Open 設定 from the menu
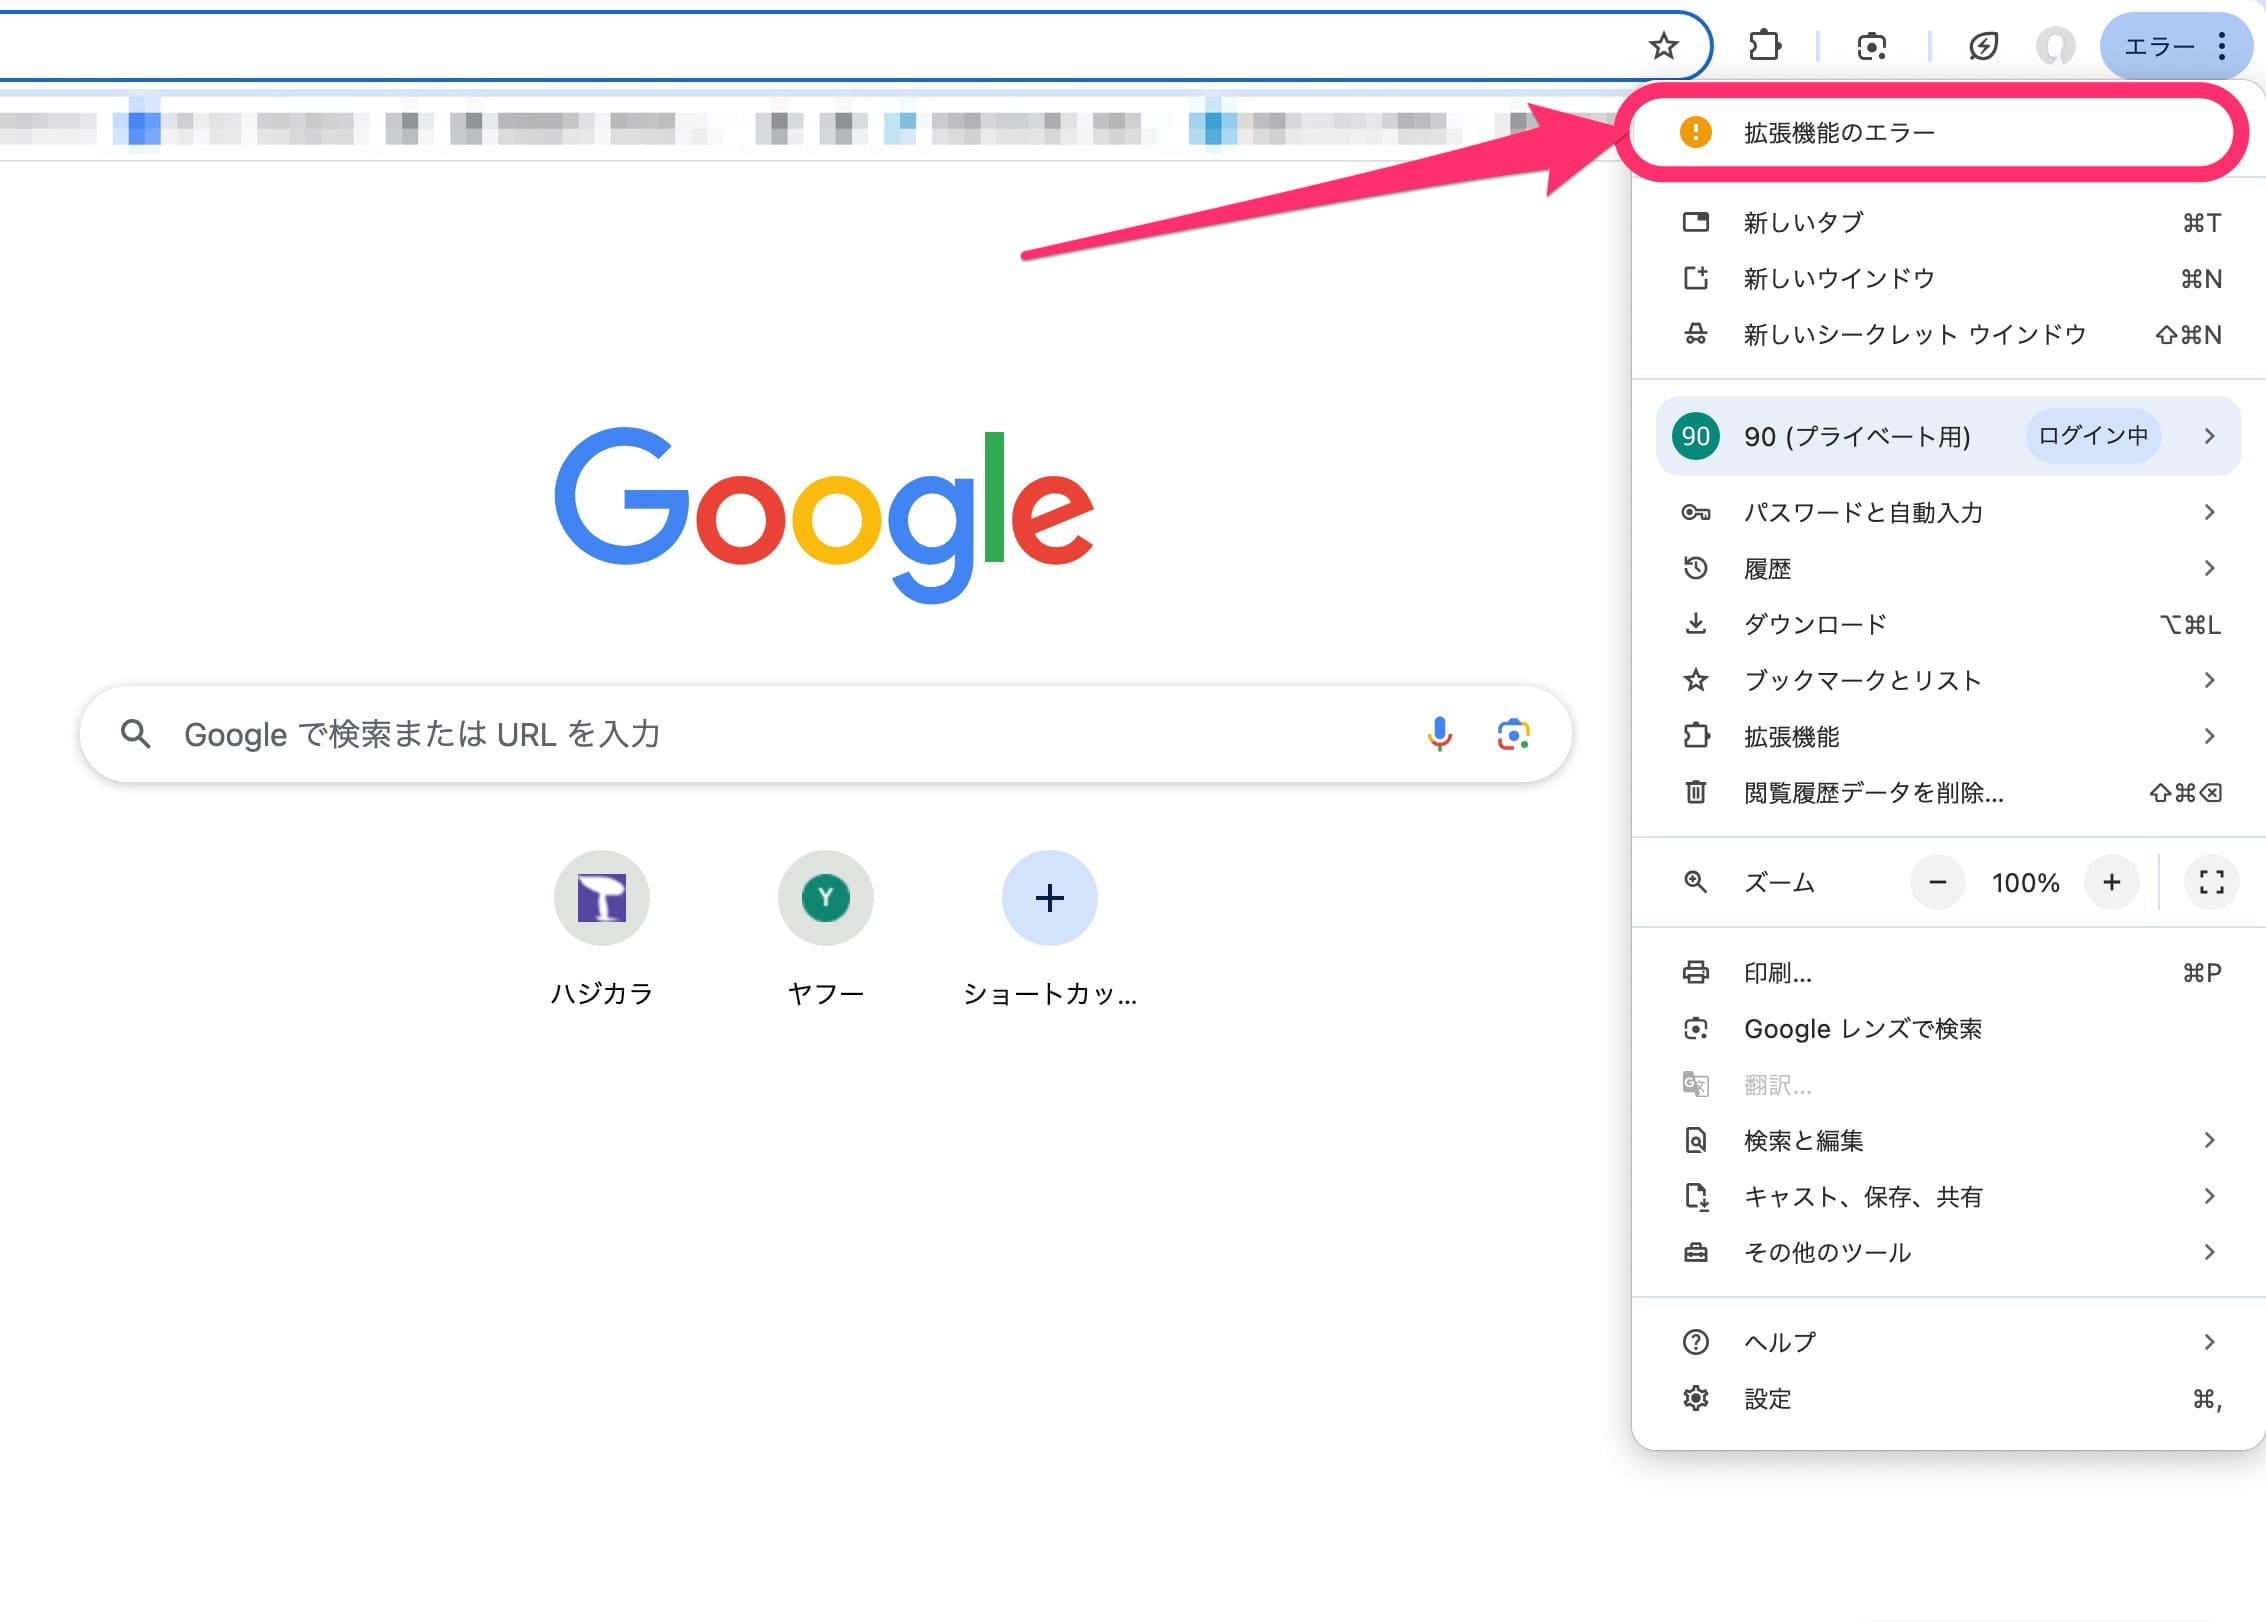2266x1622 pixels. click(1950, 1398)
